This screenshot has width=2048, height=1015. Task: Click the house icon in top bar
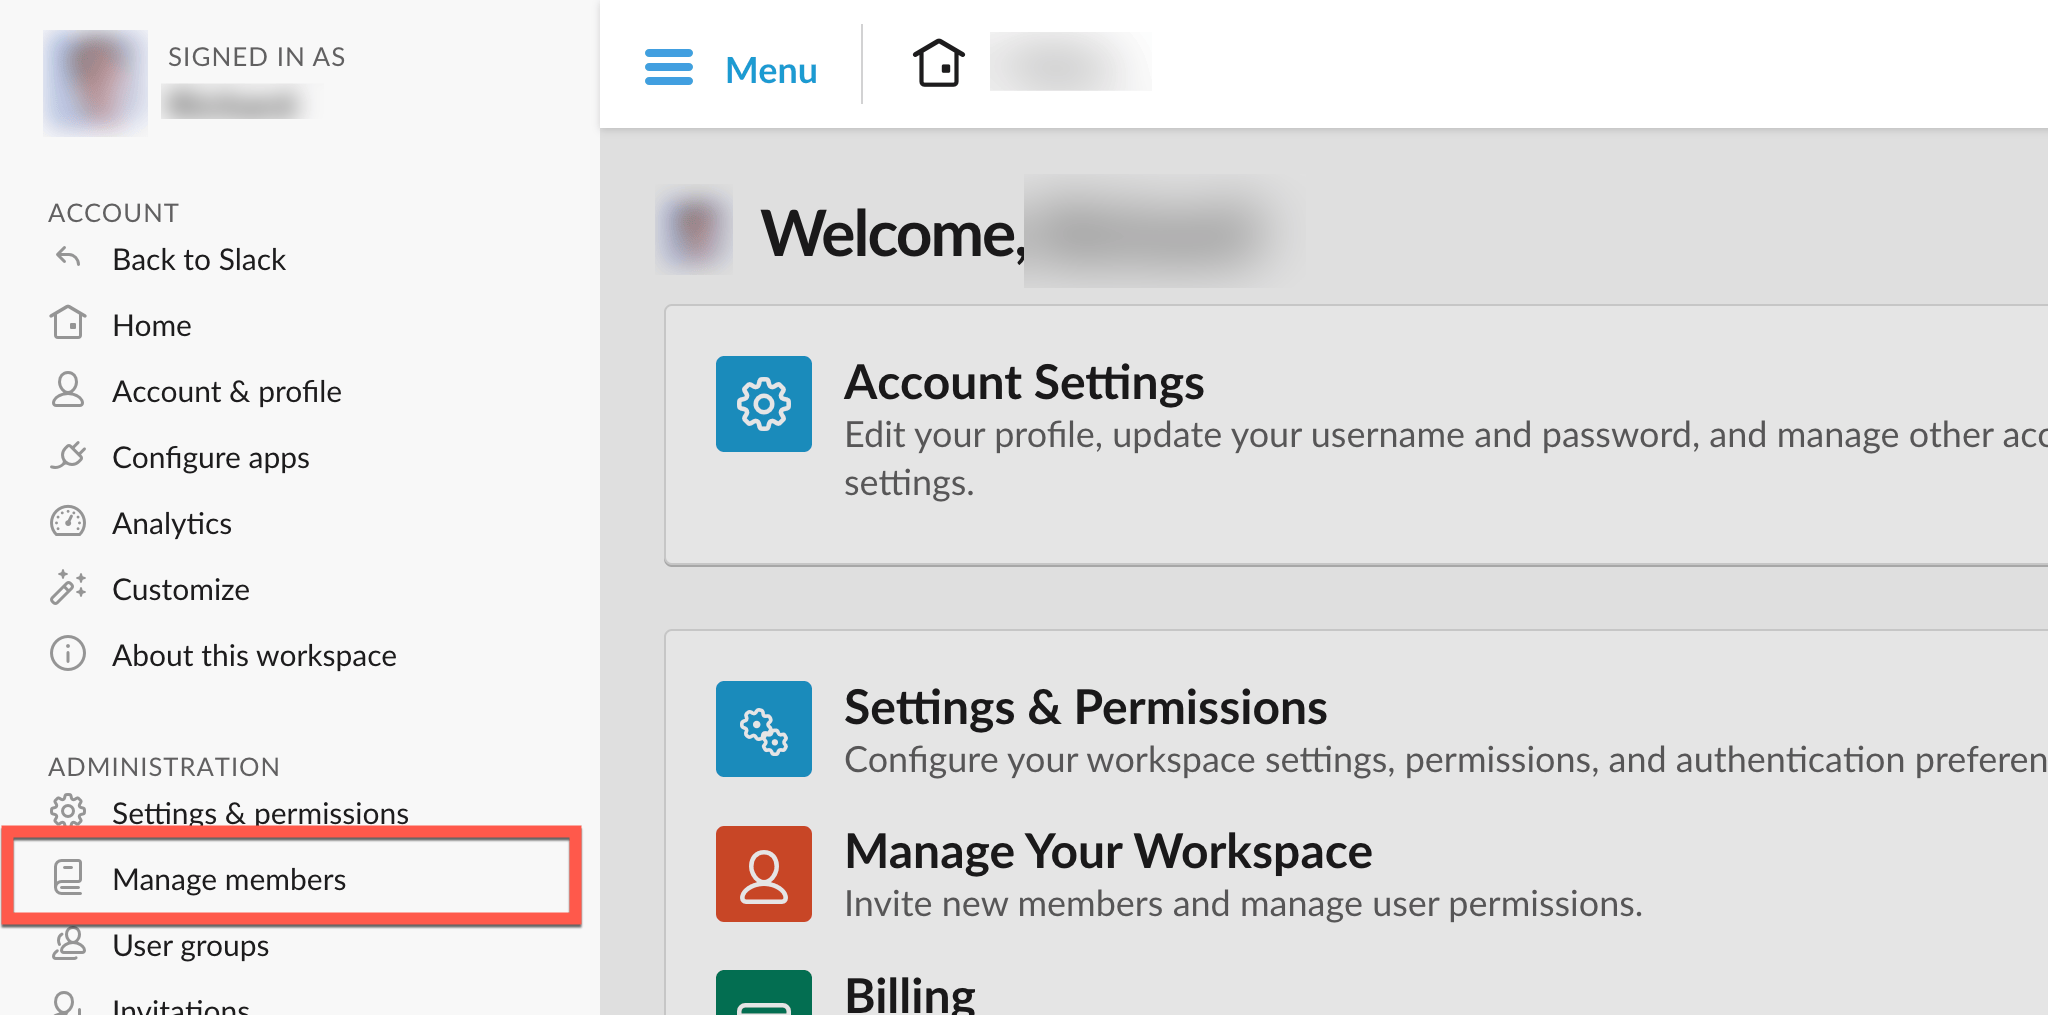939,64
